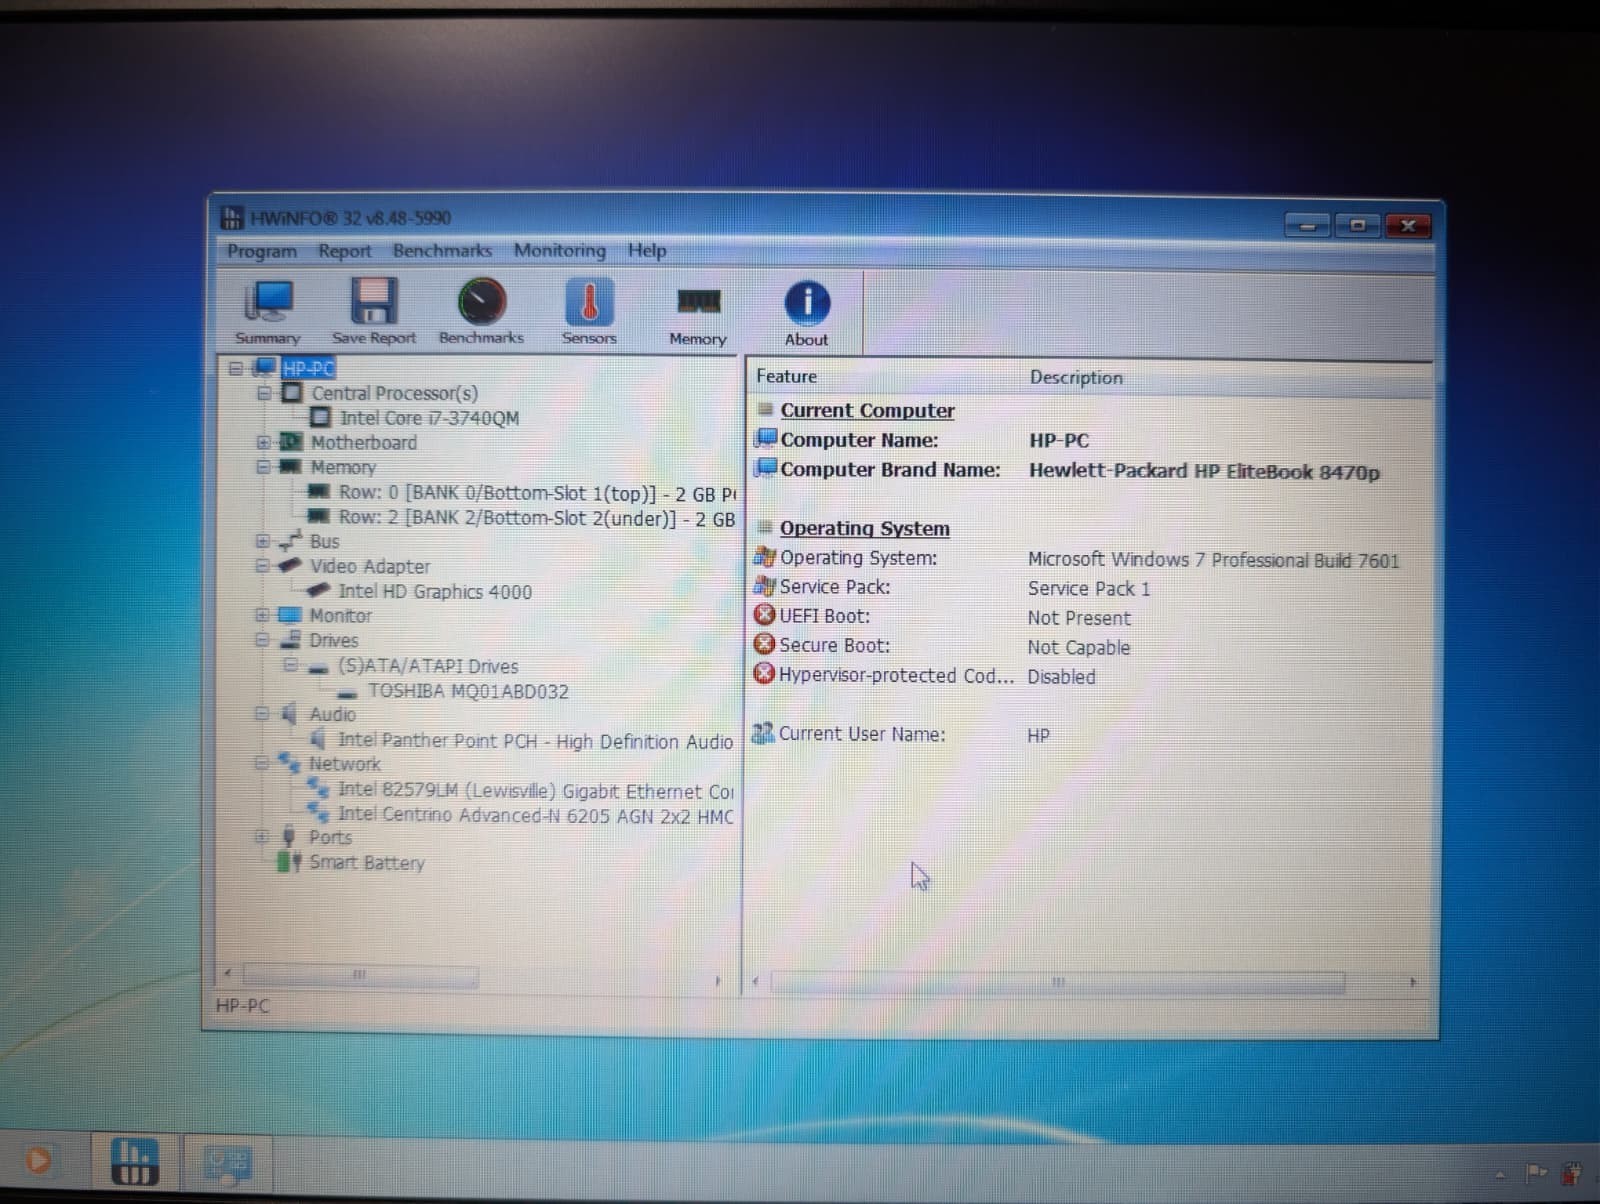Viewport: 1600px width, 1204px height.
Task: Expand the Bus tree node
Action: pyautogui.click(x=262, y=541)
